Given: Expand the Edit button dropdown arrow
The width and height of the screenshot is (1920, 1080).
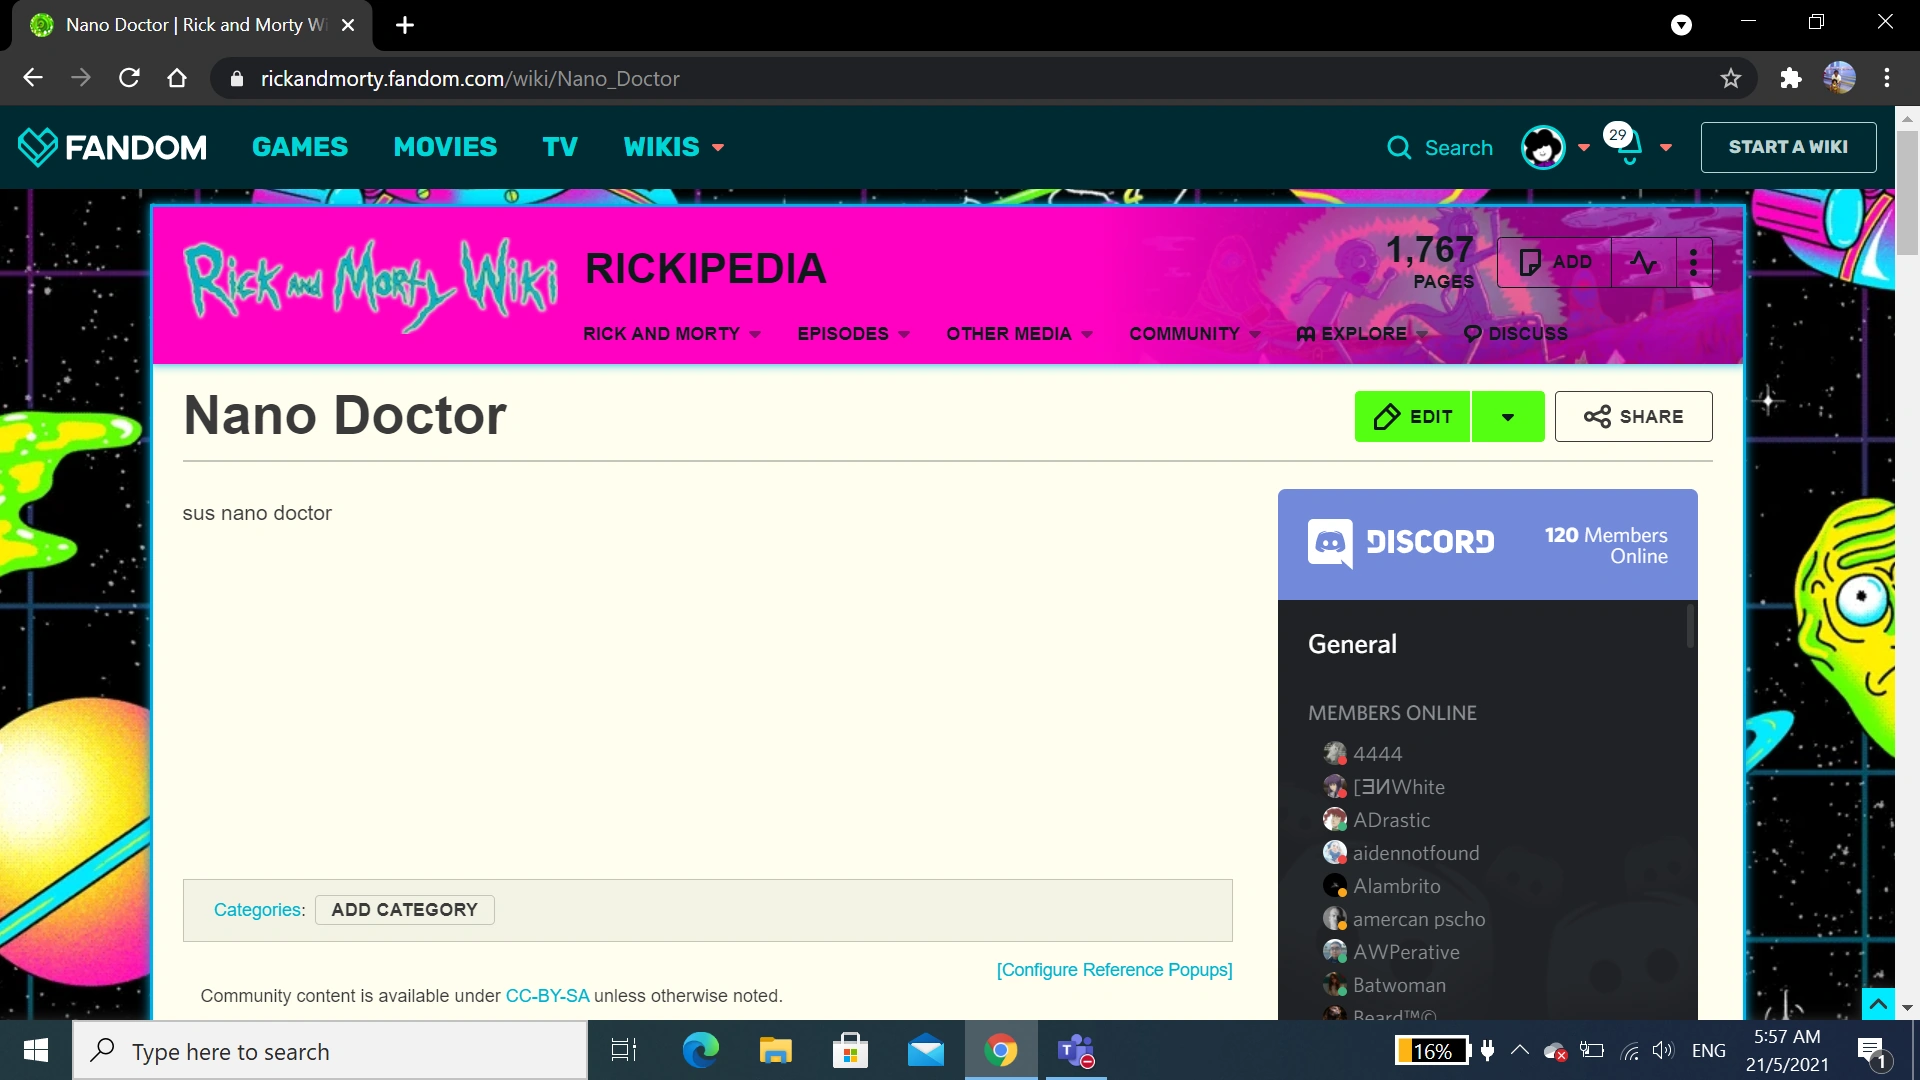Looking at the screenshot, I should point(1507,417).
